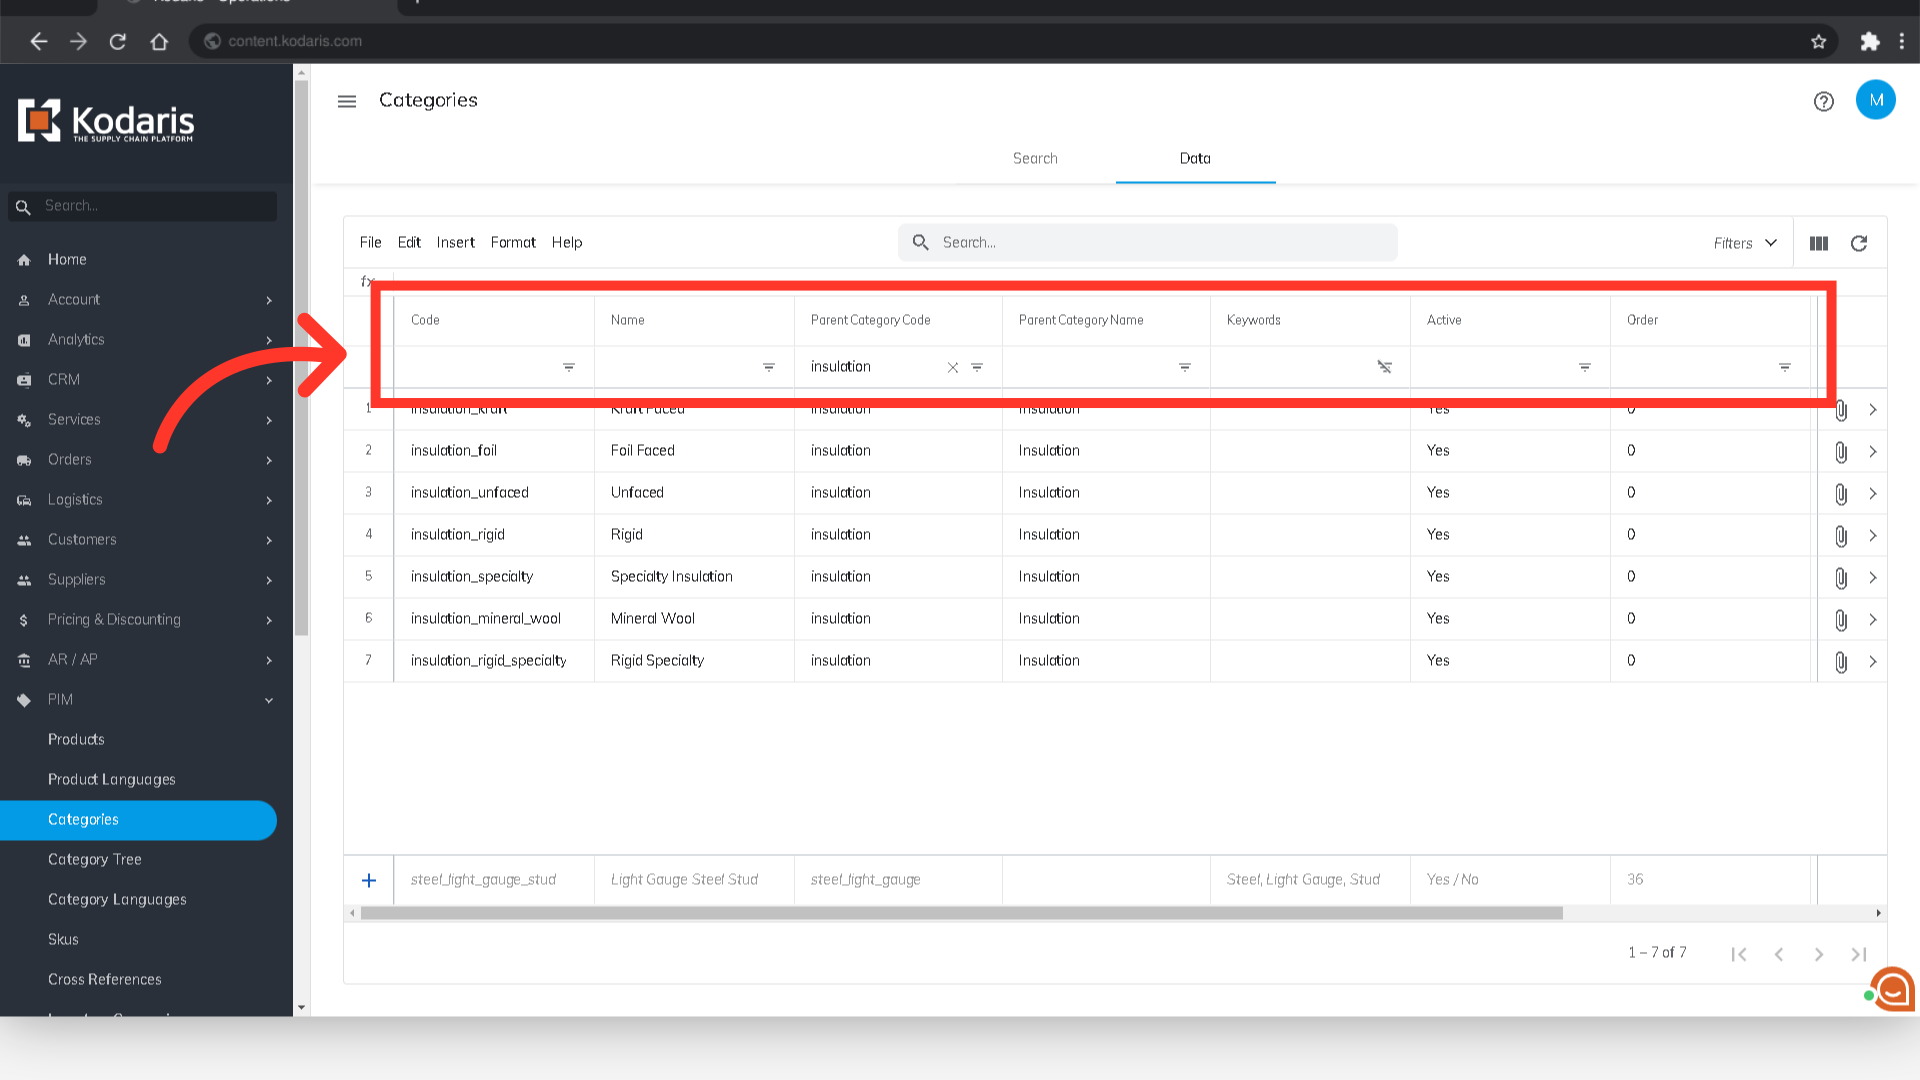The width and height of the screenshot is (1920, 1080).
Task: Click the plus icon to add row
Action: tap(369, 880)
